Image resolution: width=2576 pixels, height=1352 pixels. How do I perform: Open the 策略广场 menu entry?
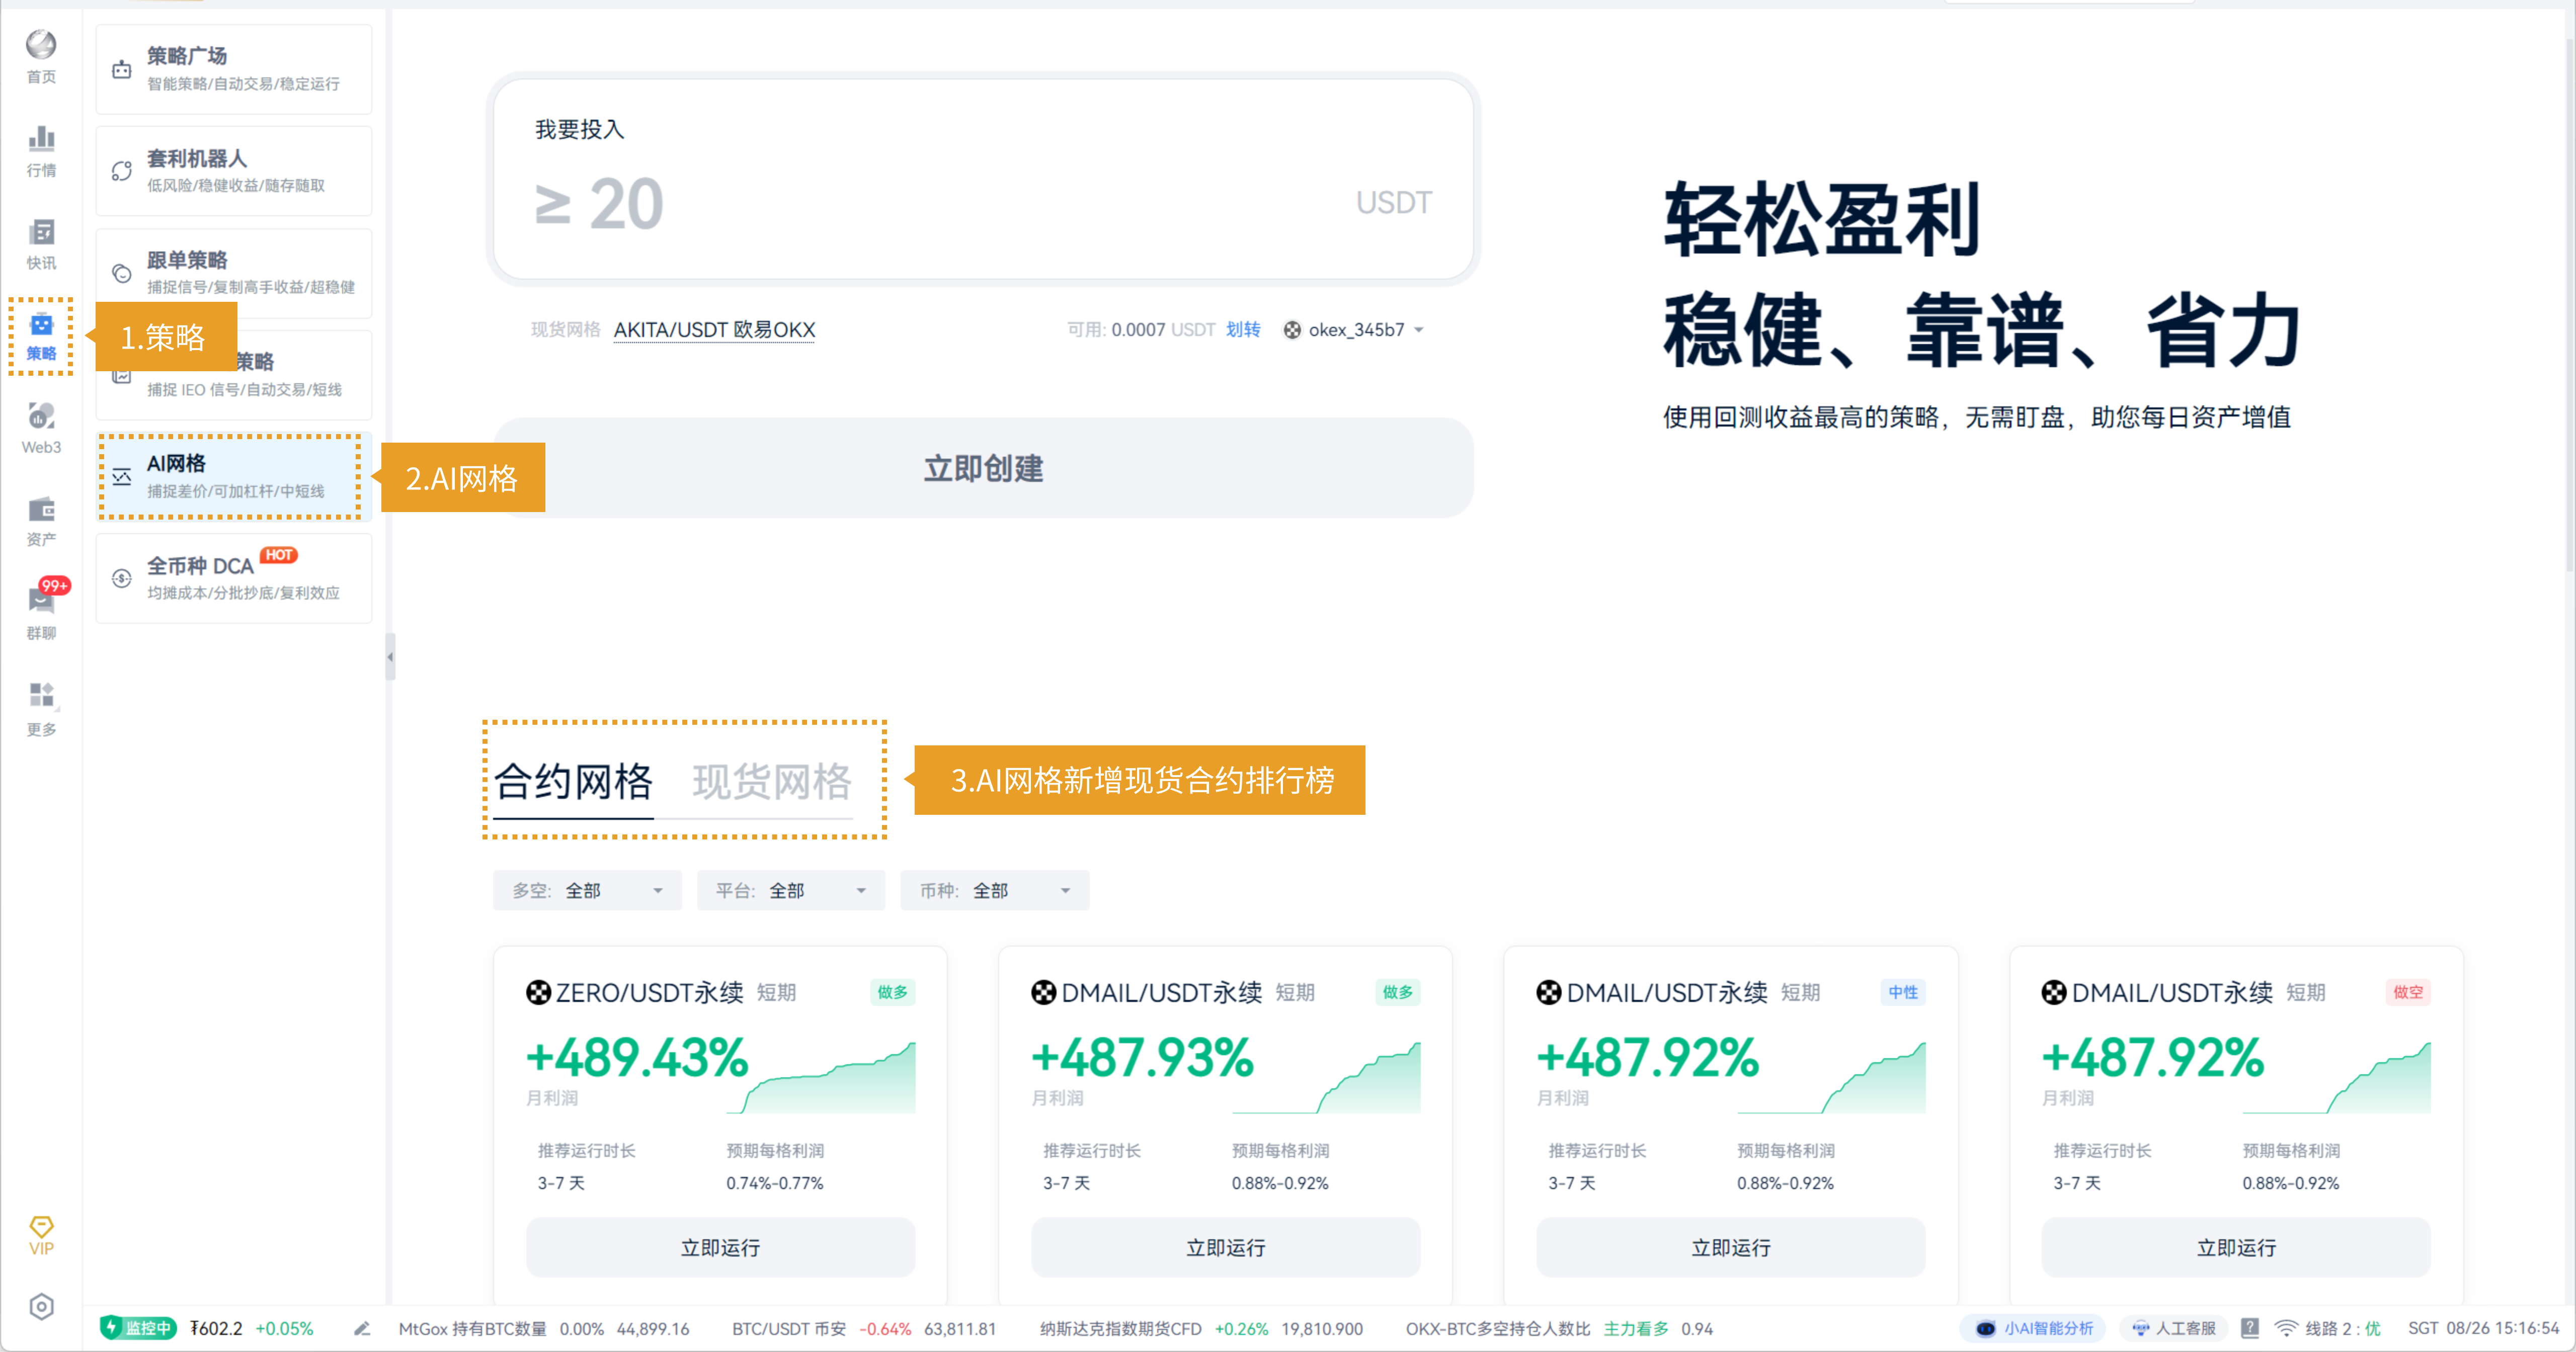234,69
